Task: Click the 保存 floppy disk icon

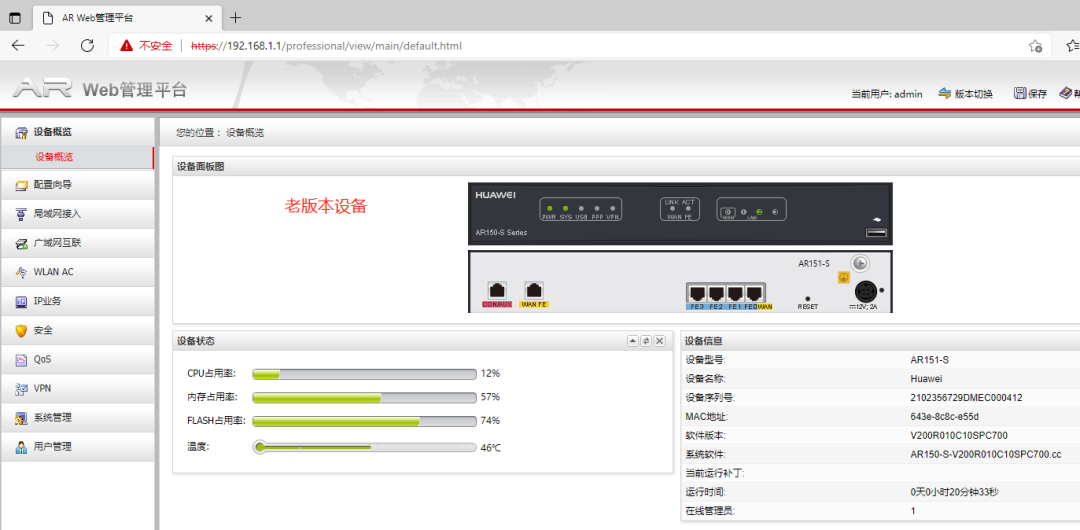Action: [1020, 94]
